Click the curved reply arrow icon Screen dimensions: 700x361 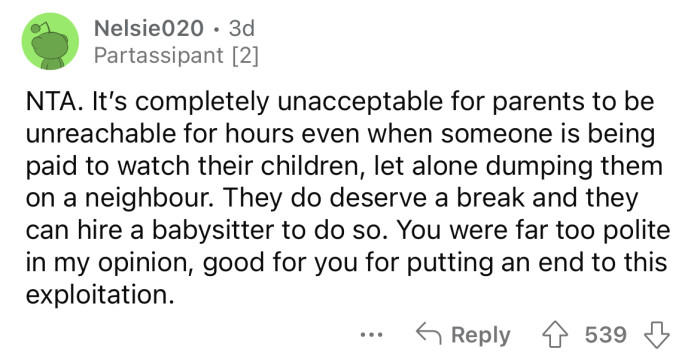point(429,334)
